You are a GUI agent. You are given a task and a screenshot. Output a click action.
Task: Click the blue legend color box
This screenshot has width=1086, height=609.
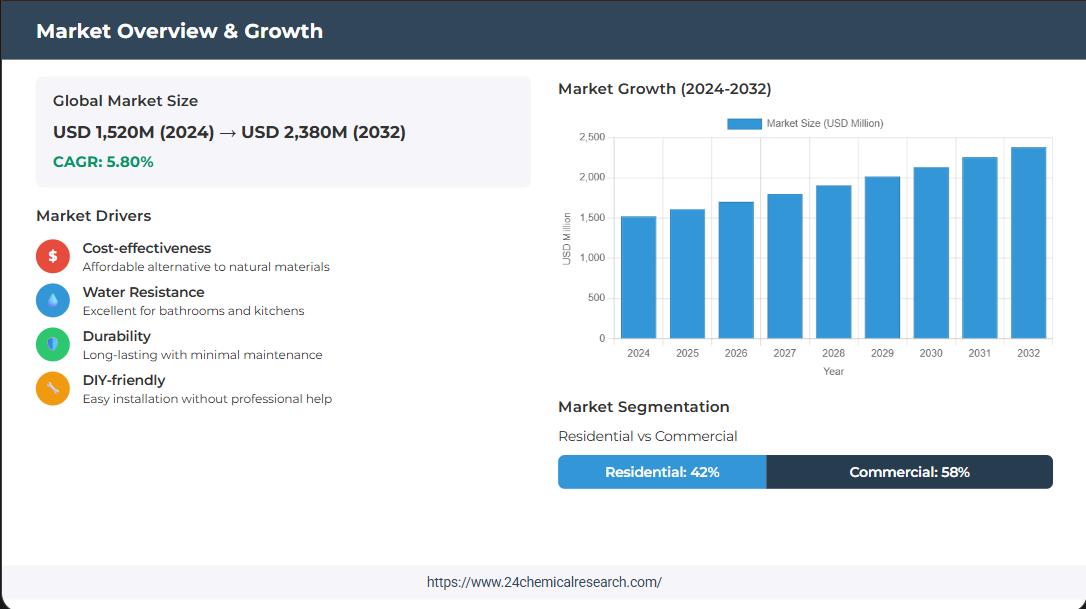click(744, 123)
